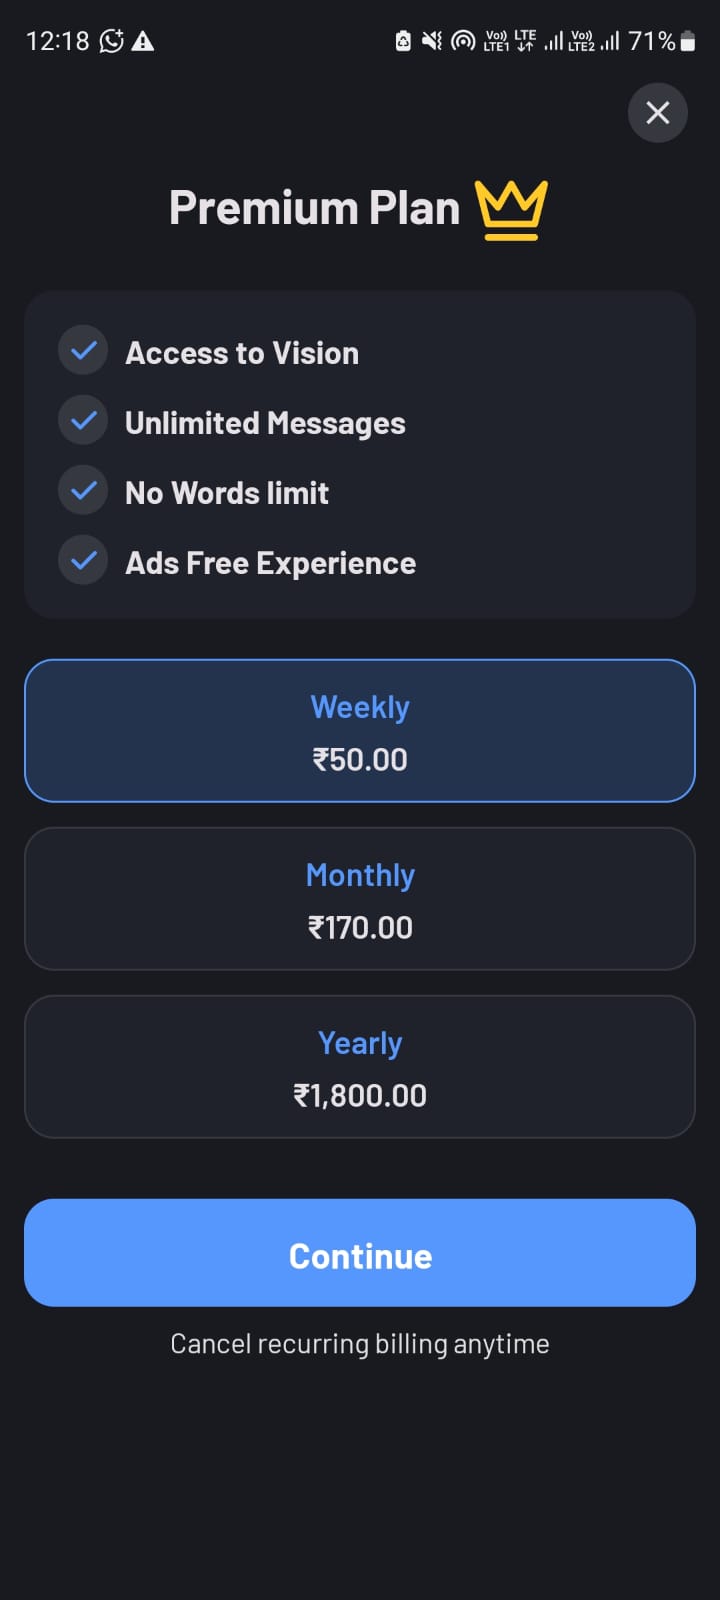Screen dimensions: 720x1600
Task: Tap the Access to Vision label
Action: [x=242, y=353]
